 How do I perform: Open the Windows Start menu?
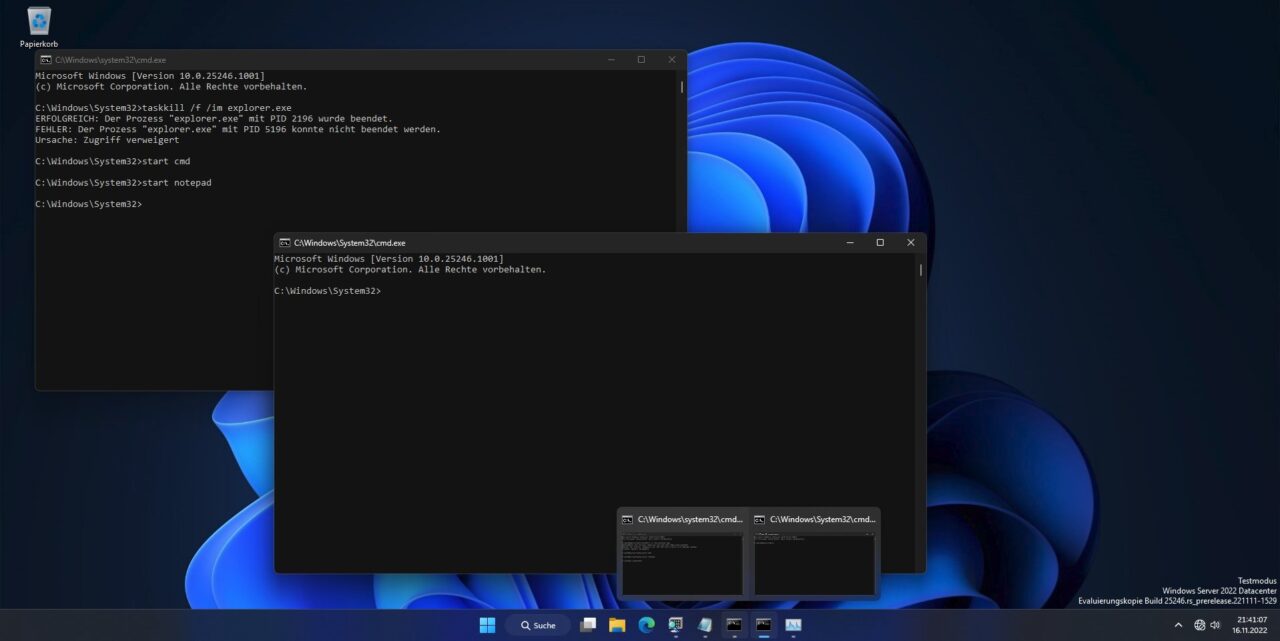(x=487, y=624)
